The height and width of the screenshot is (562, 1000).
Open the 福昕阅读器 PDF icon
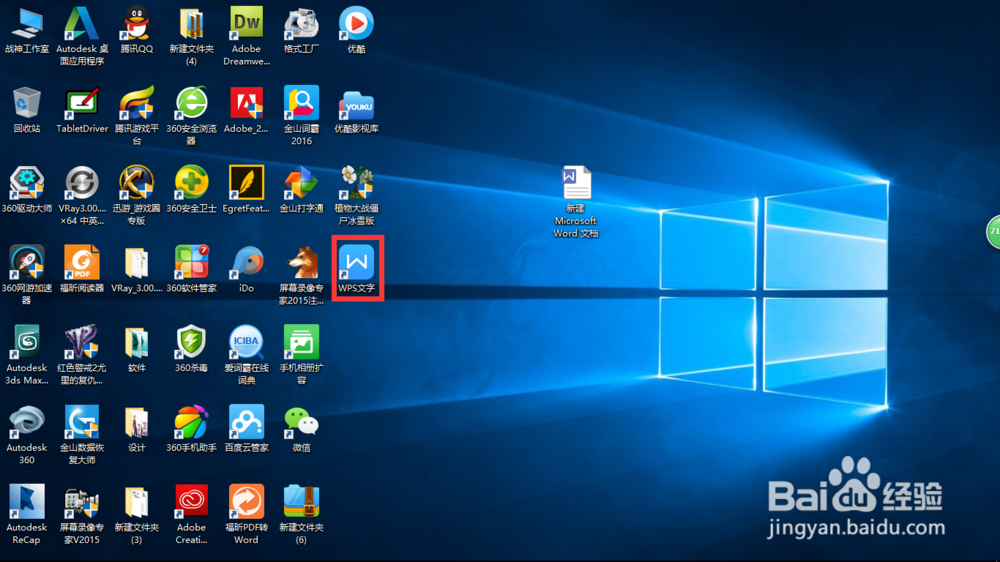(82, 263)
